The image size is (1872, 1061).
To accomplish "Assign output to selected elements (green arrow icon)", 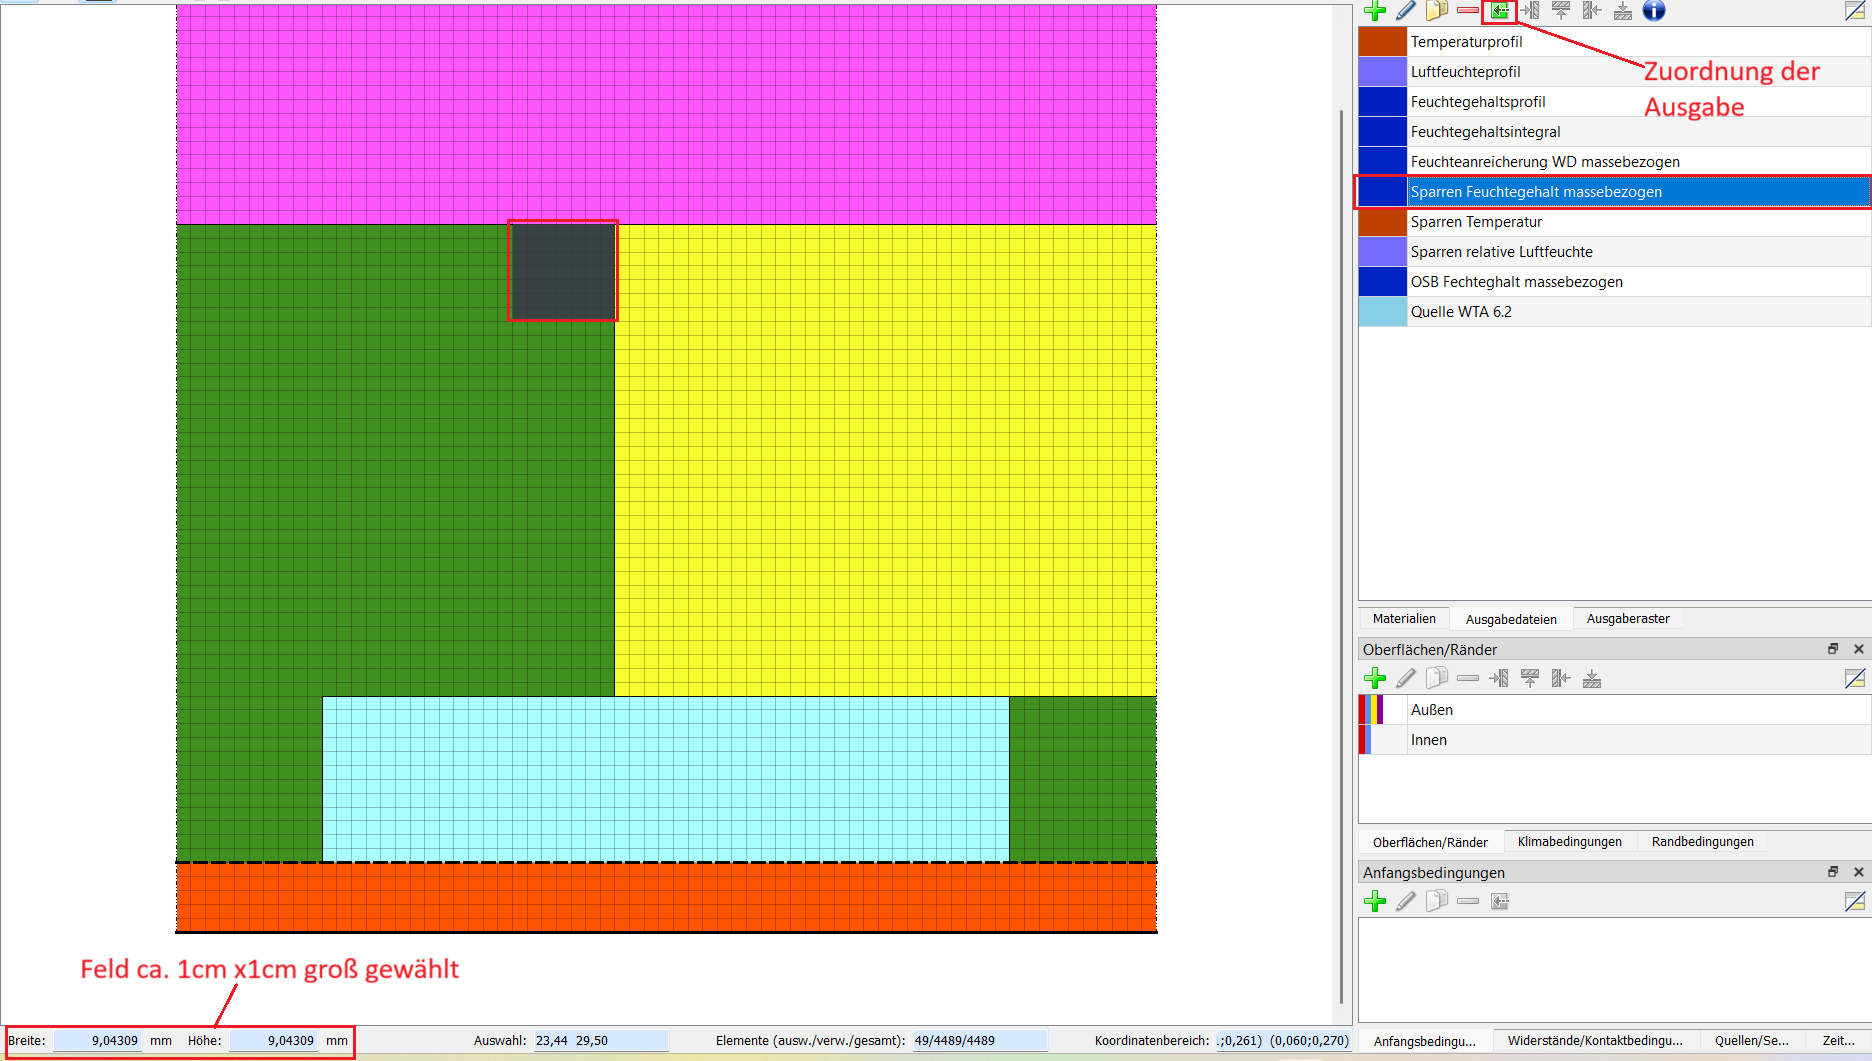I will (1499, 11).
